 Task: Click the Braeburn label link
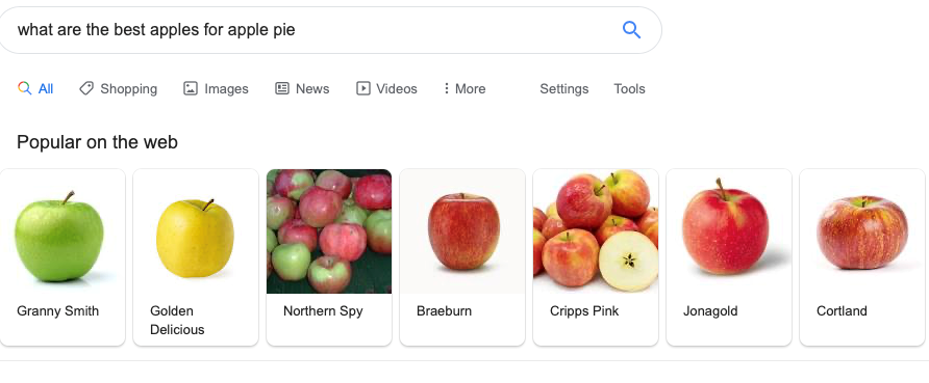click(444, 311)
